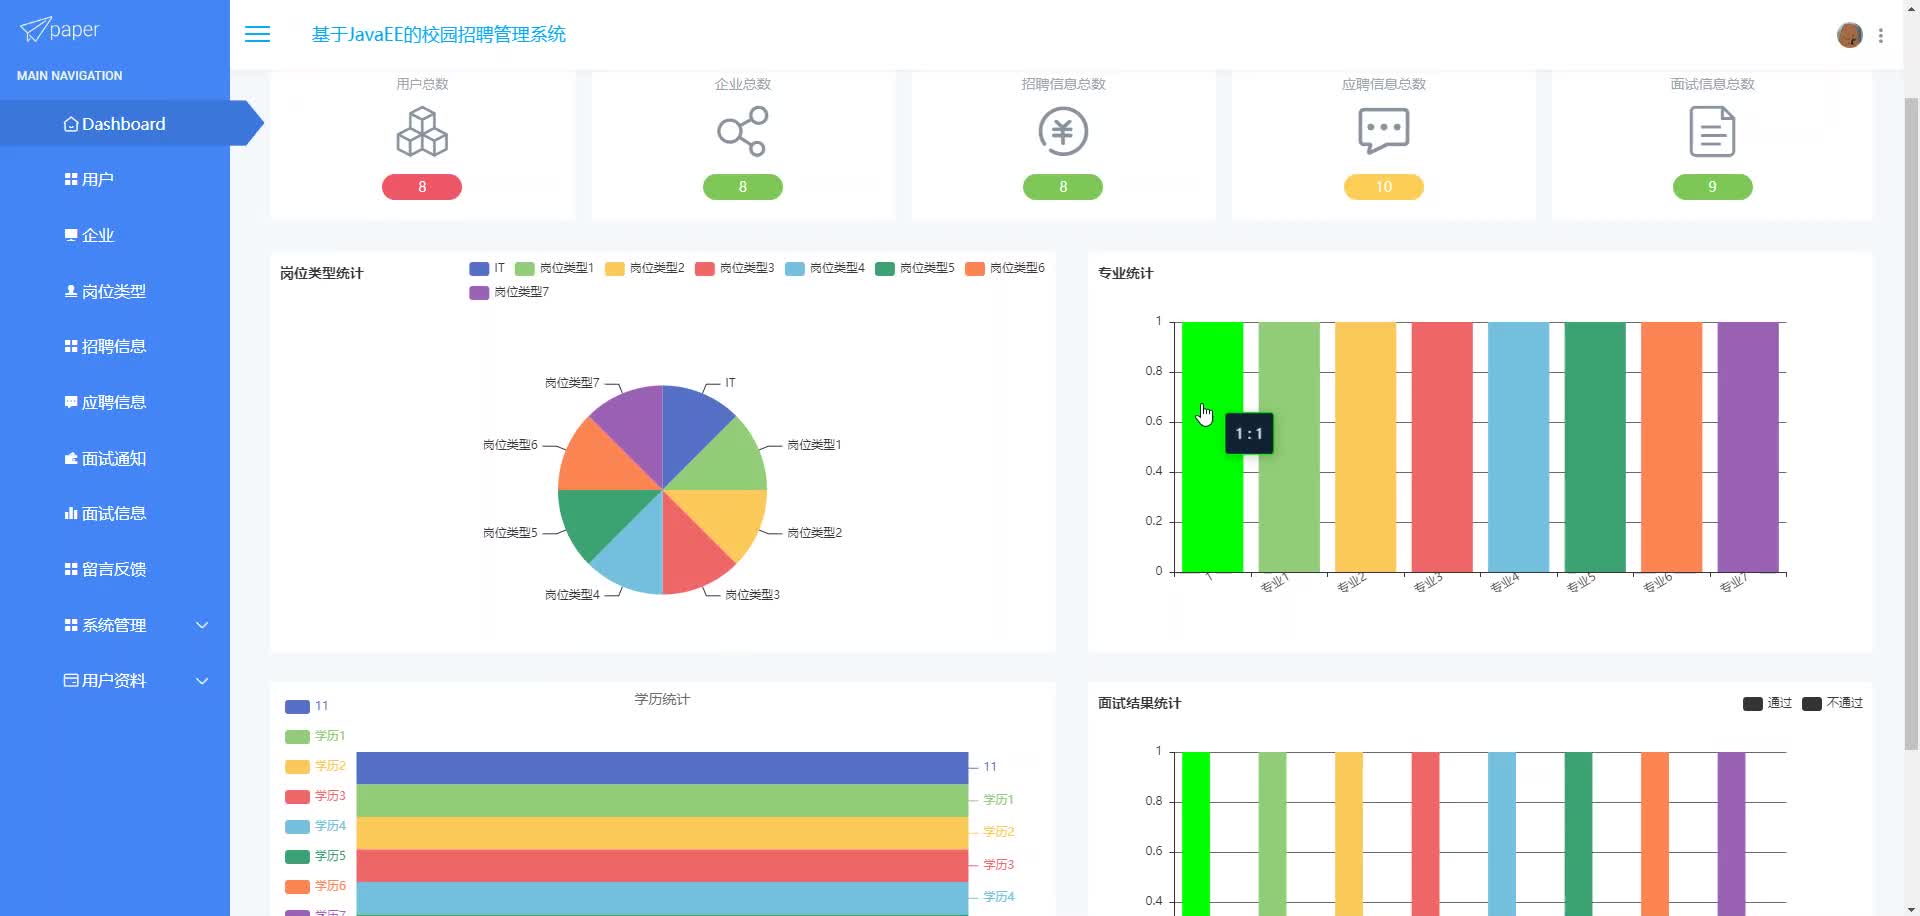
Task: Open the vertical three-dot options menu
Action: tap(1881, 35)
